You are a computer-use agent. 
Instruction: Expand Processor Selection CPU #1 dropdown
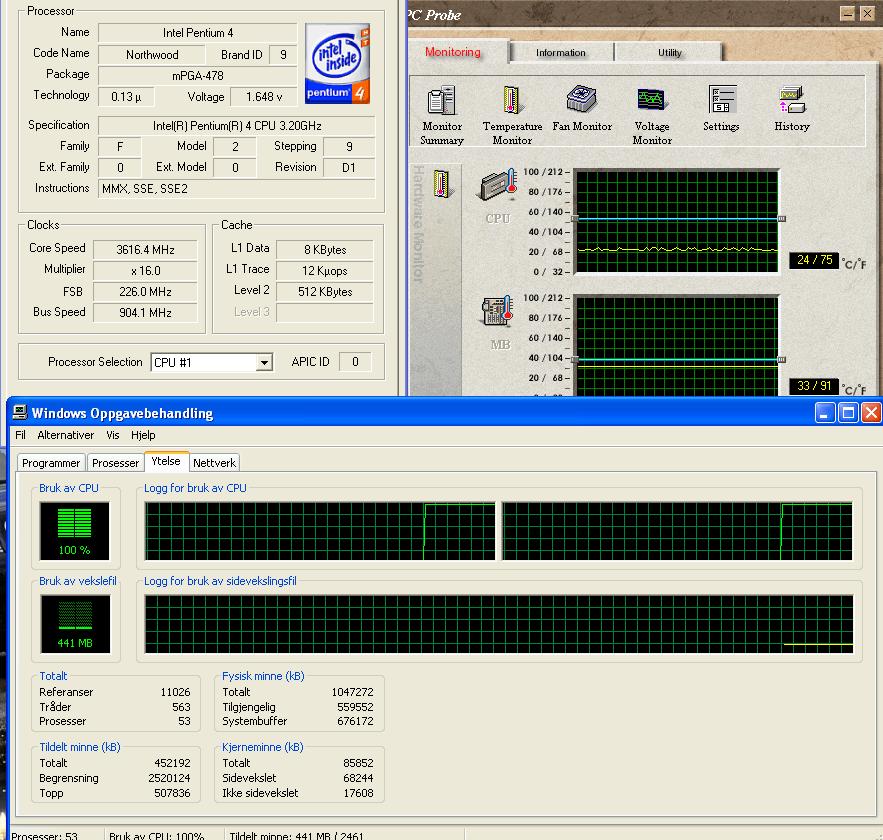pos(264,363)
